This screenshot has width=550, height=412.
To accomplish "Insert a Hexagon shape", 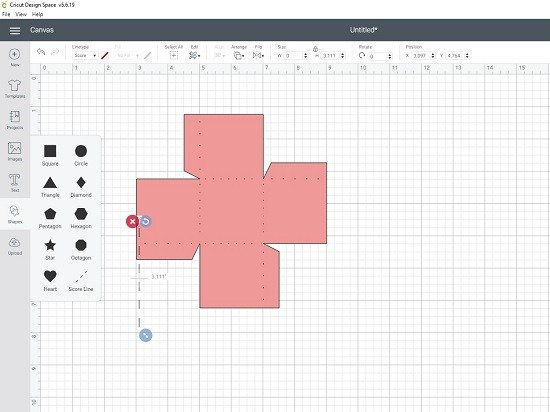I will click(x=81, y=218).
